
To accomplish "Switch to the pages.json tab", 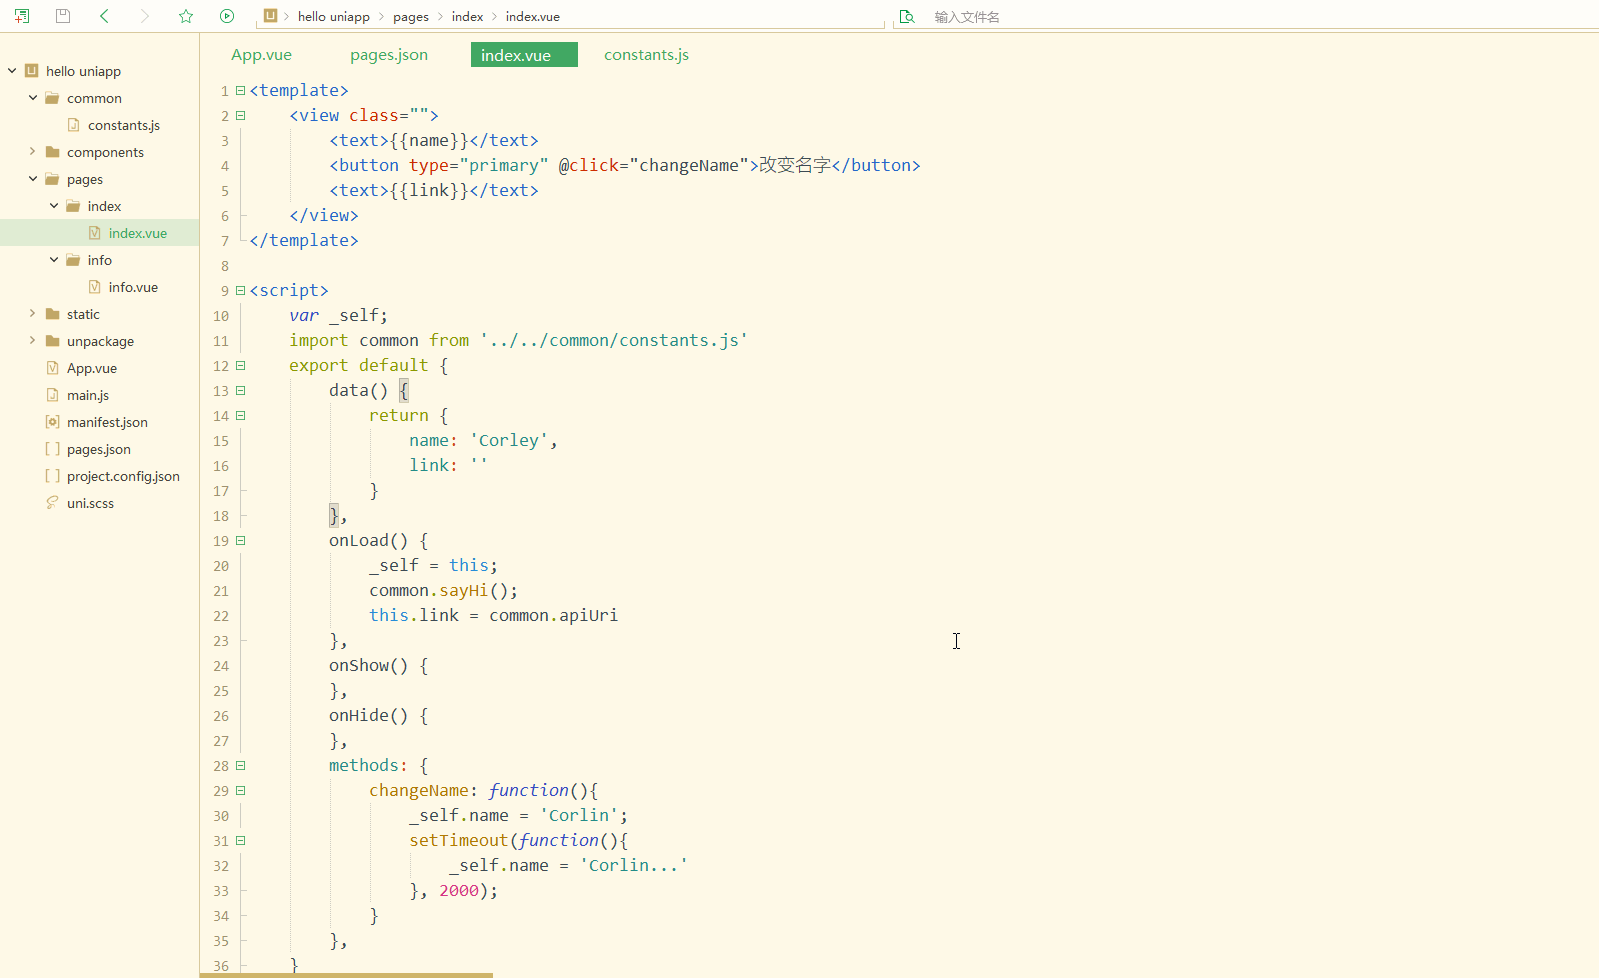I will (389, 55).
